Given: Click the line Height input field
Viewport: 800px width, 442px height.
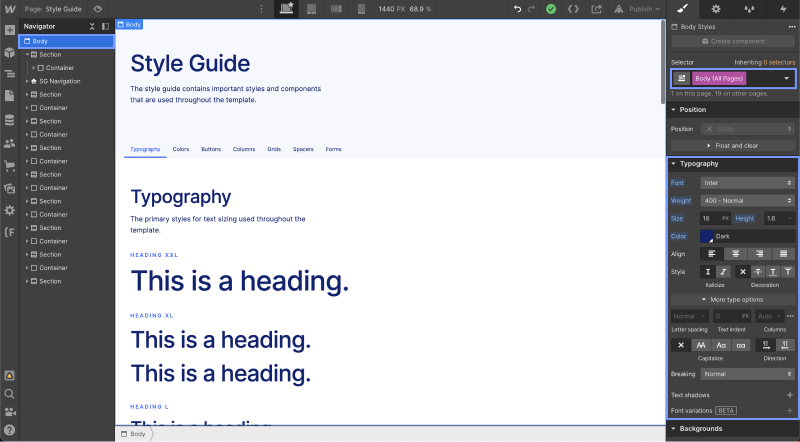Looking at the screenshot, I should 773,218.
